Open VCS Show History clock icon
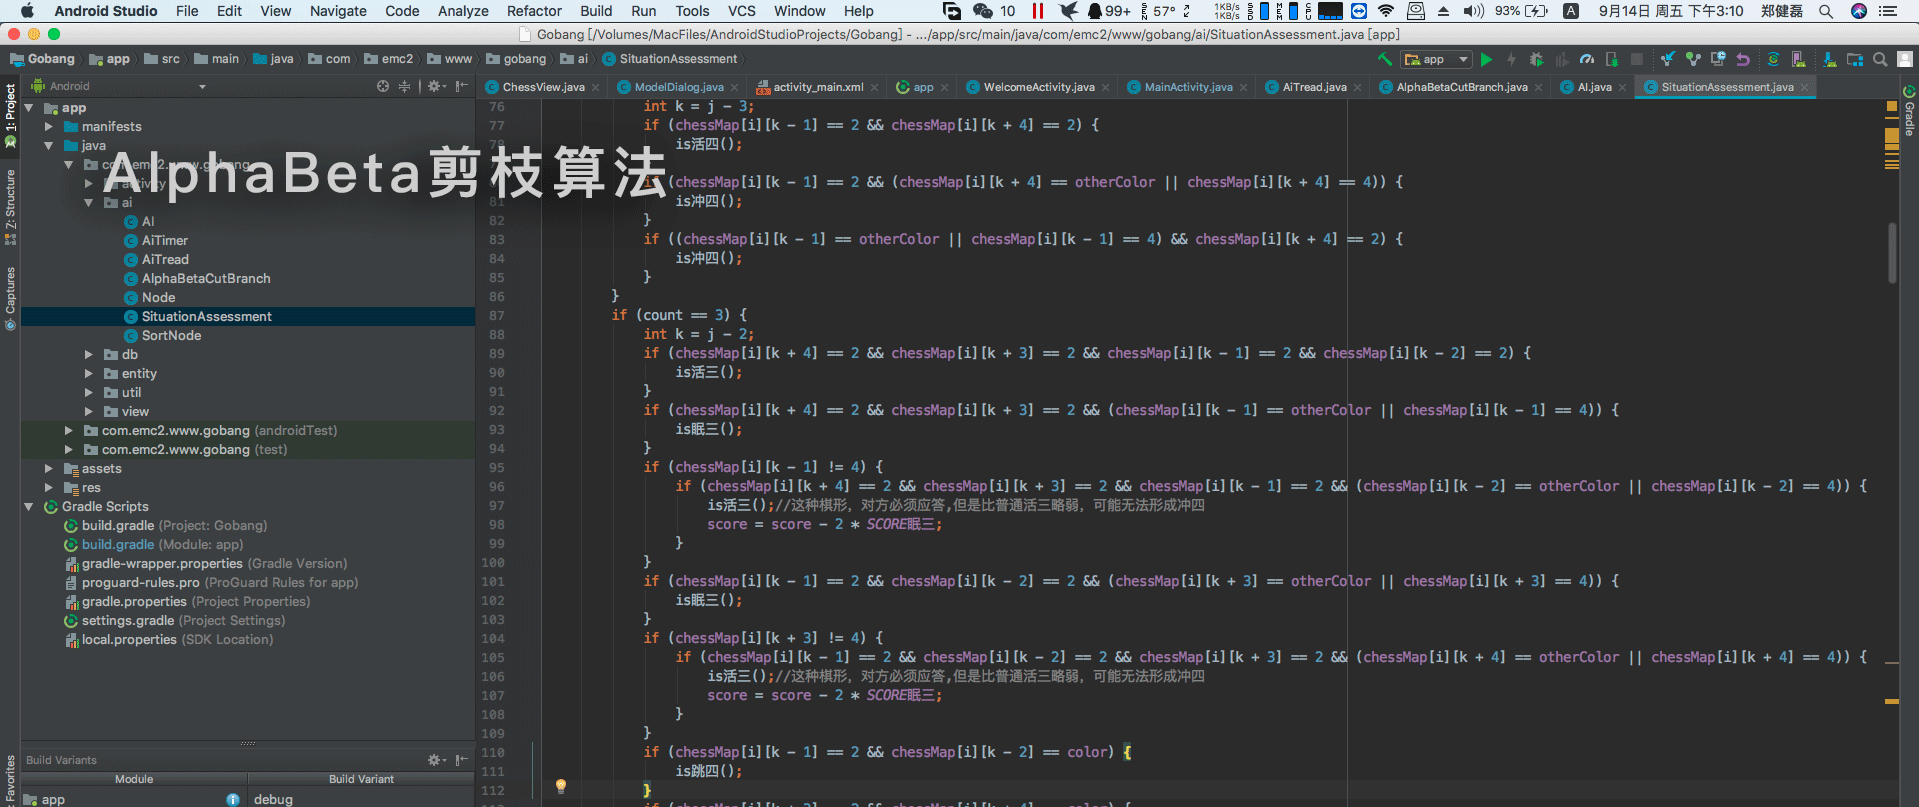The height and width of the screenshot is (807, 1919). (x=1718, y=59)
